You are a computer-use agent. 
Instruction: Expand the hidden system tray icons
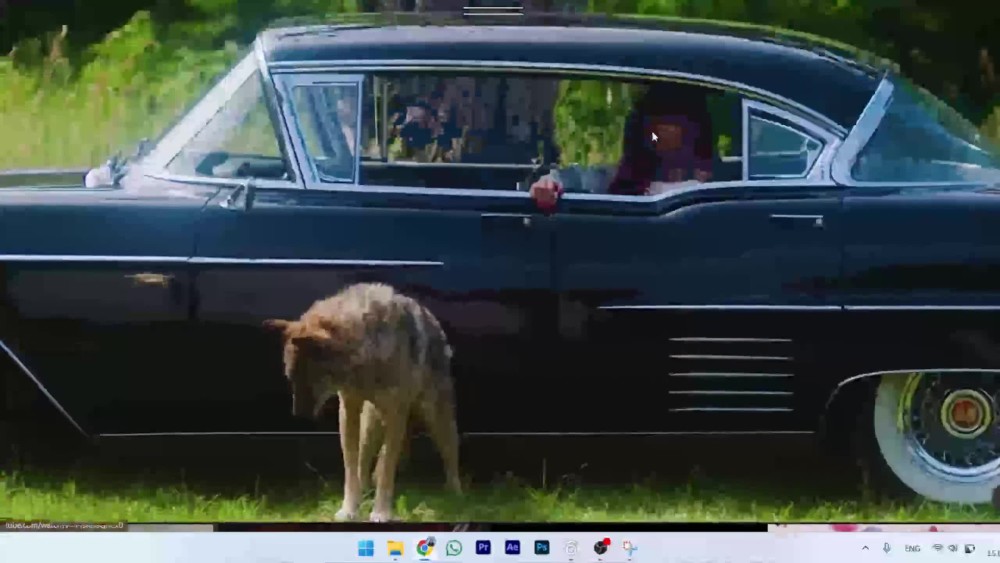click(865, 548)
